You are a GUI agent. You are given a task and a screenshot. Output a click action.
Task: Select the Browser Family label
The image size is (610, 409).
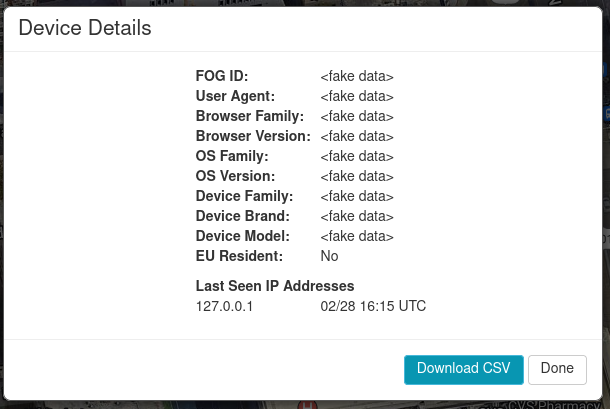(249, 116)
